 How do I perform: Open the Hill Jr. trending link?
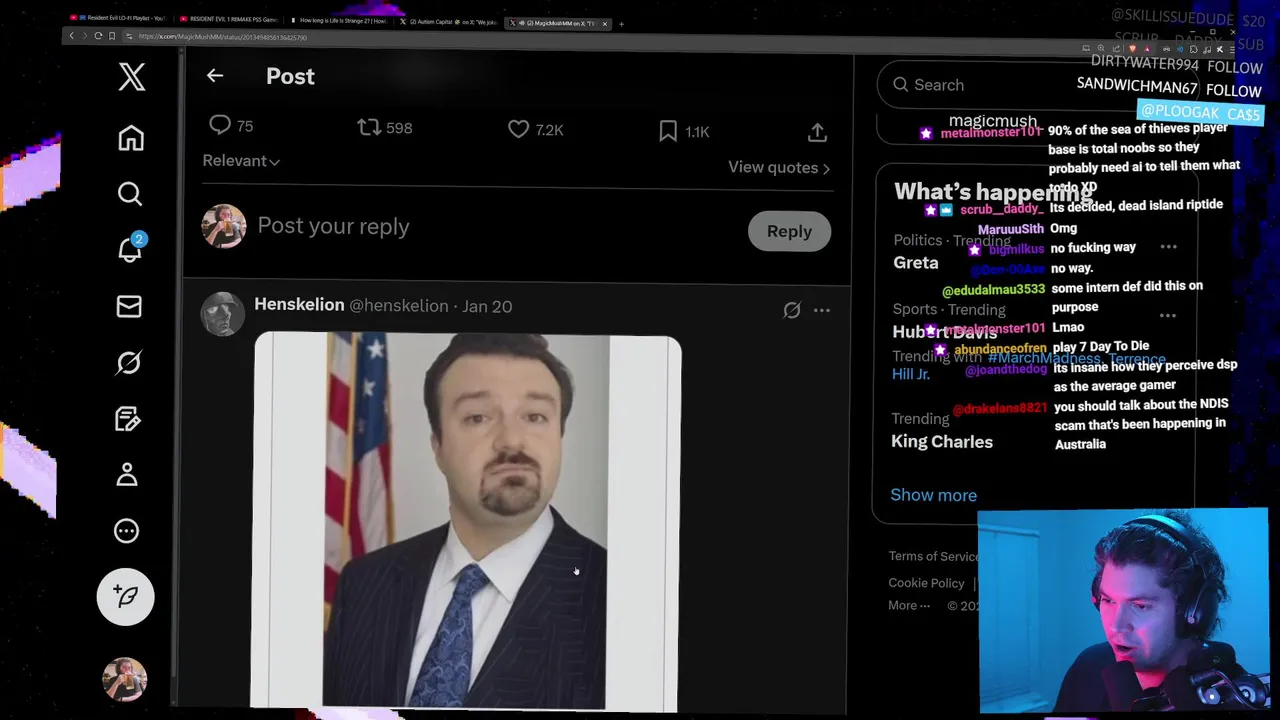click(x=910, y=373)
